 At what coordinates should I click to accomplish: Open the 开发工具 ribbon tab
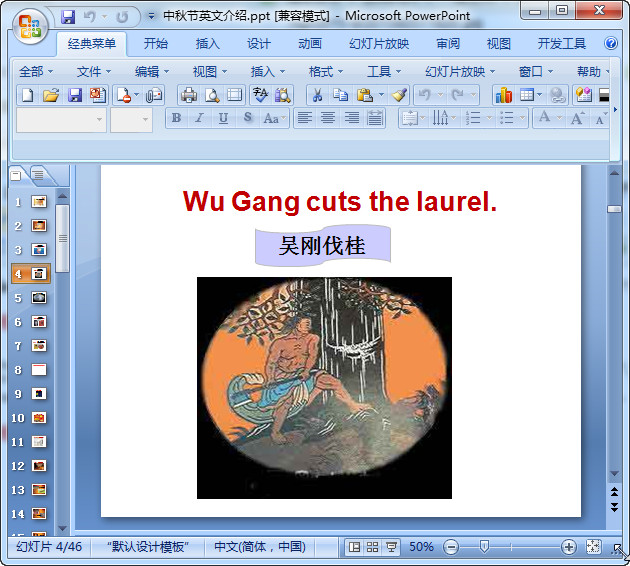562,43
